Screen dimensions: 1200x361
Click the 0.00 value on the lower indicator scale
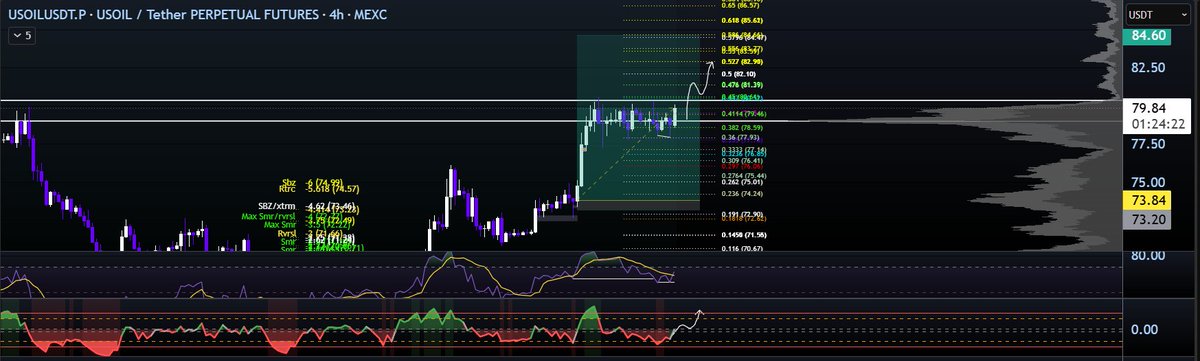(x=1144, y=329)
